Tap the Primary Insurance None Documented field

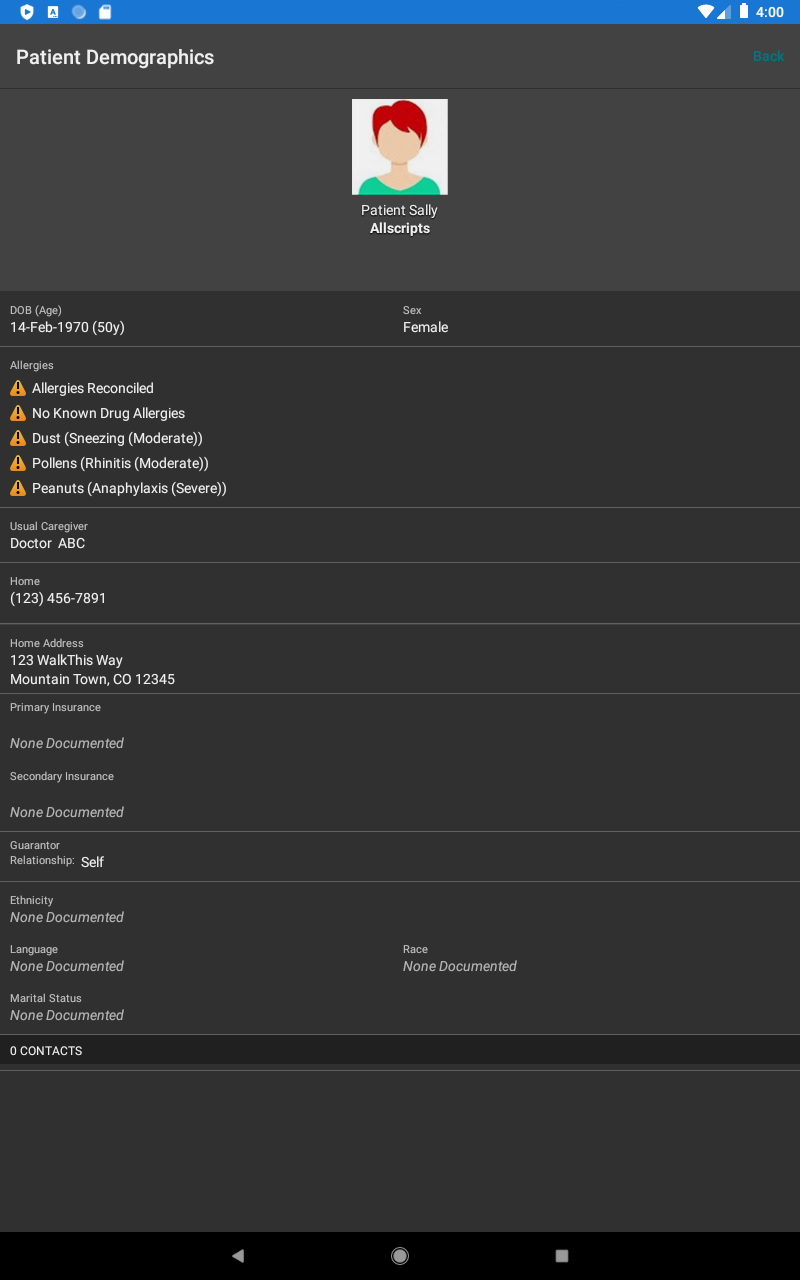(x=67, y=743)
